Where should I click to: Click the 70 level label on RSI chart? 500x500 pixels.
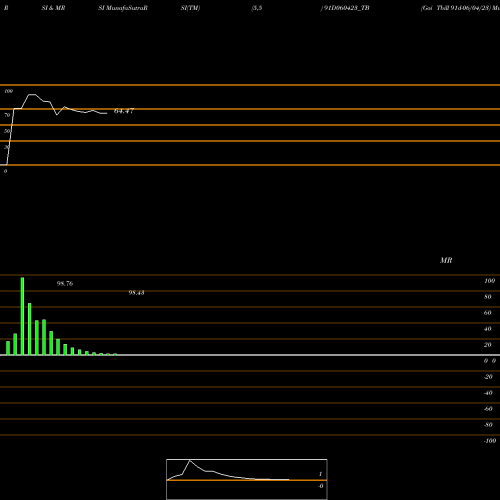click(7, 115)
